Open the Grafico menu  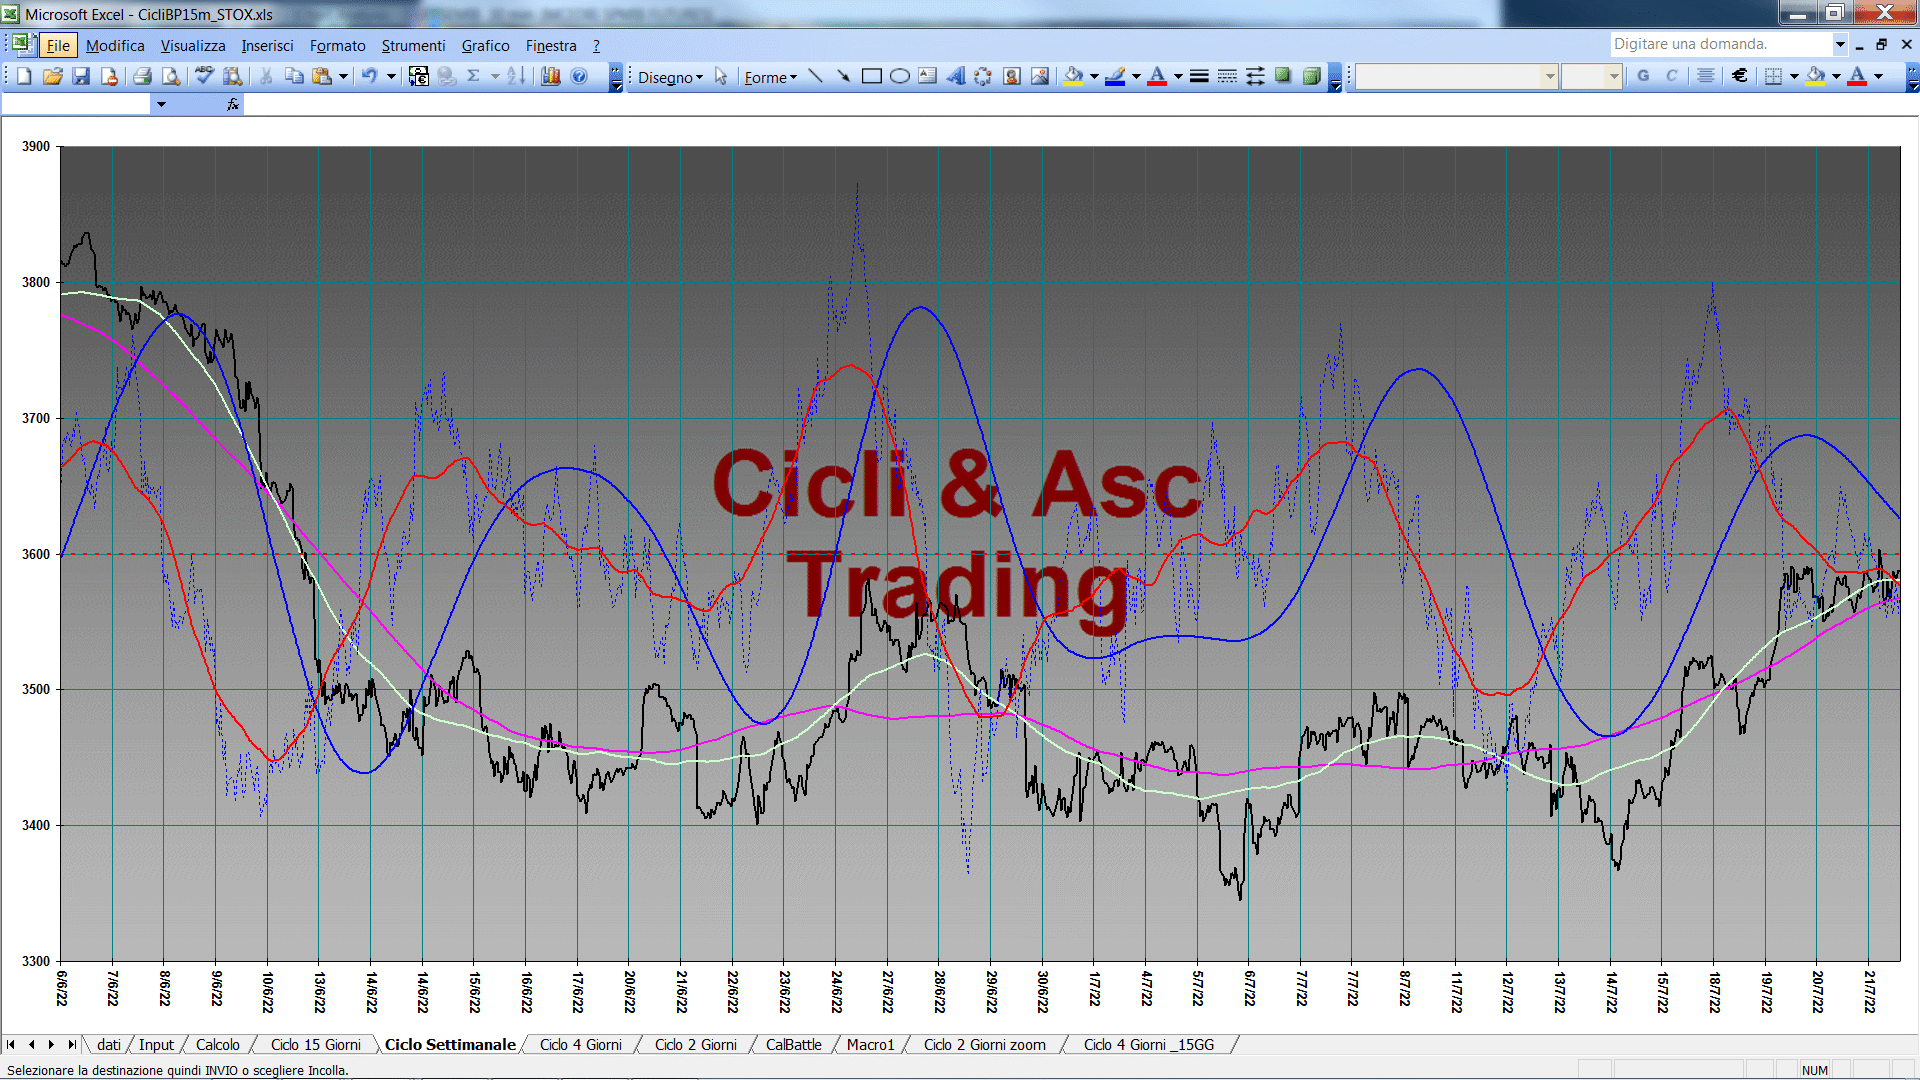pyautogui.click(x=485, y=45)
